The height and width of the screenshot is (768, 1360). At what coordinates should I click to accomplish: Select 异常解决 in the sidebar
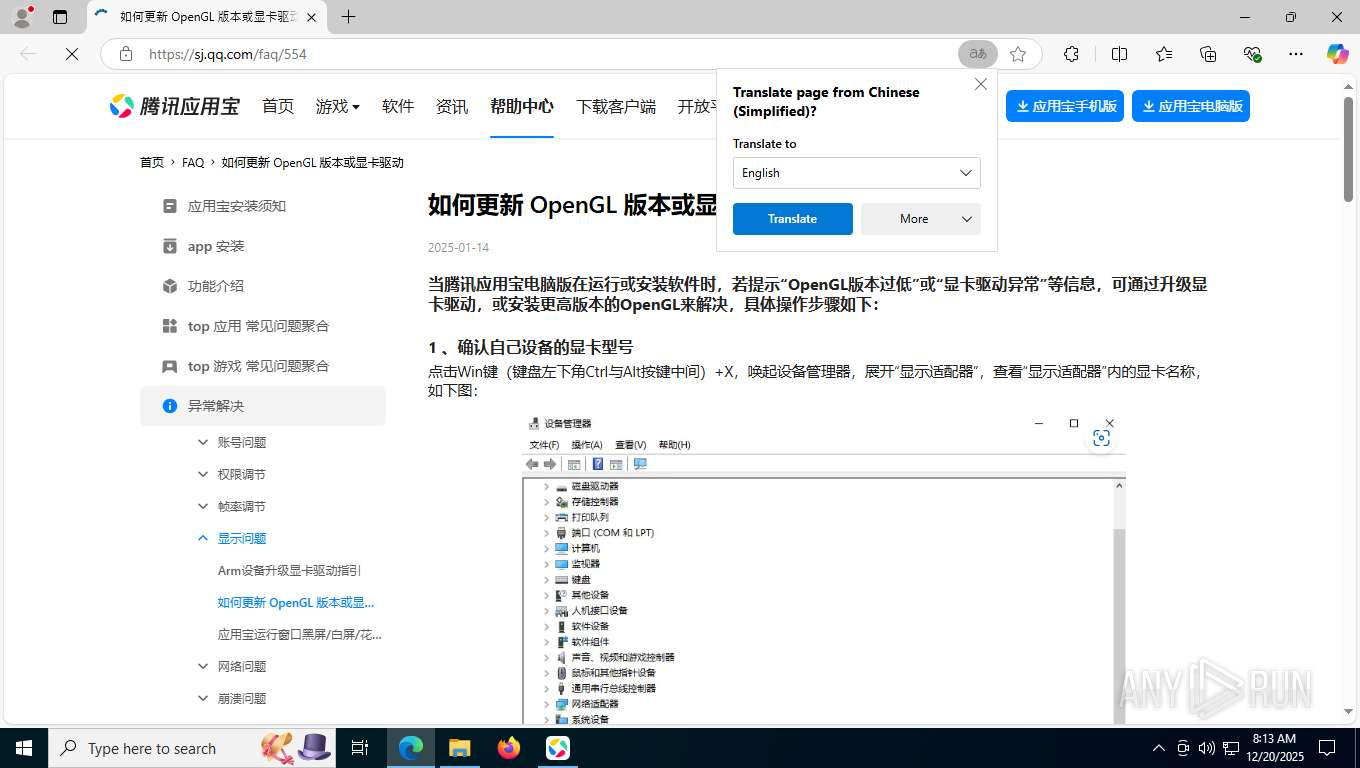(263, 406)
